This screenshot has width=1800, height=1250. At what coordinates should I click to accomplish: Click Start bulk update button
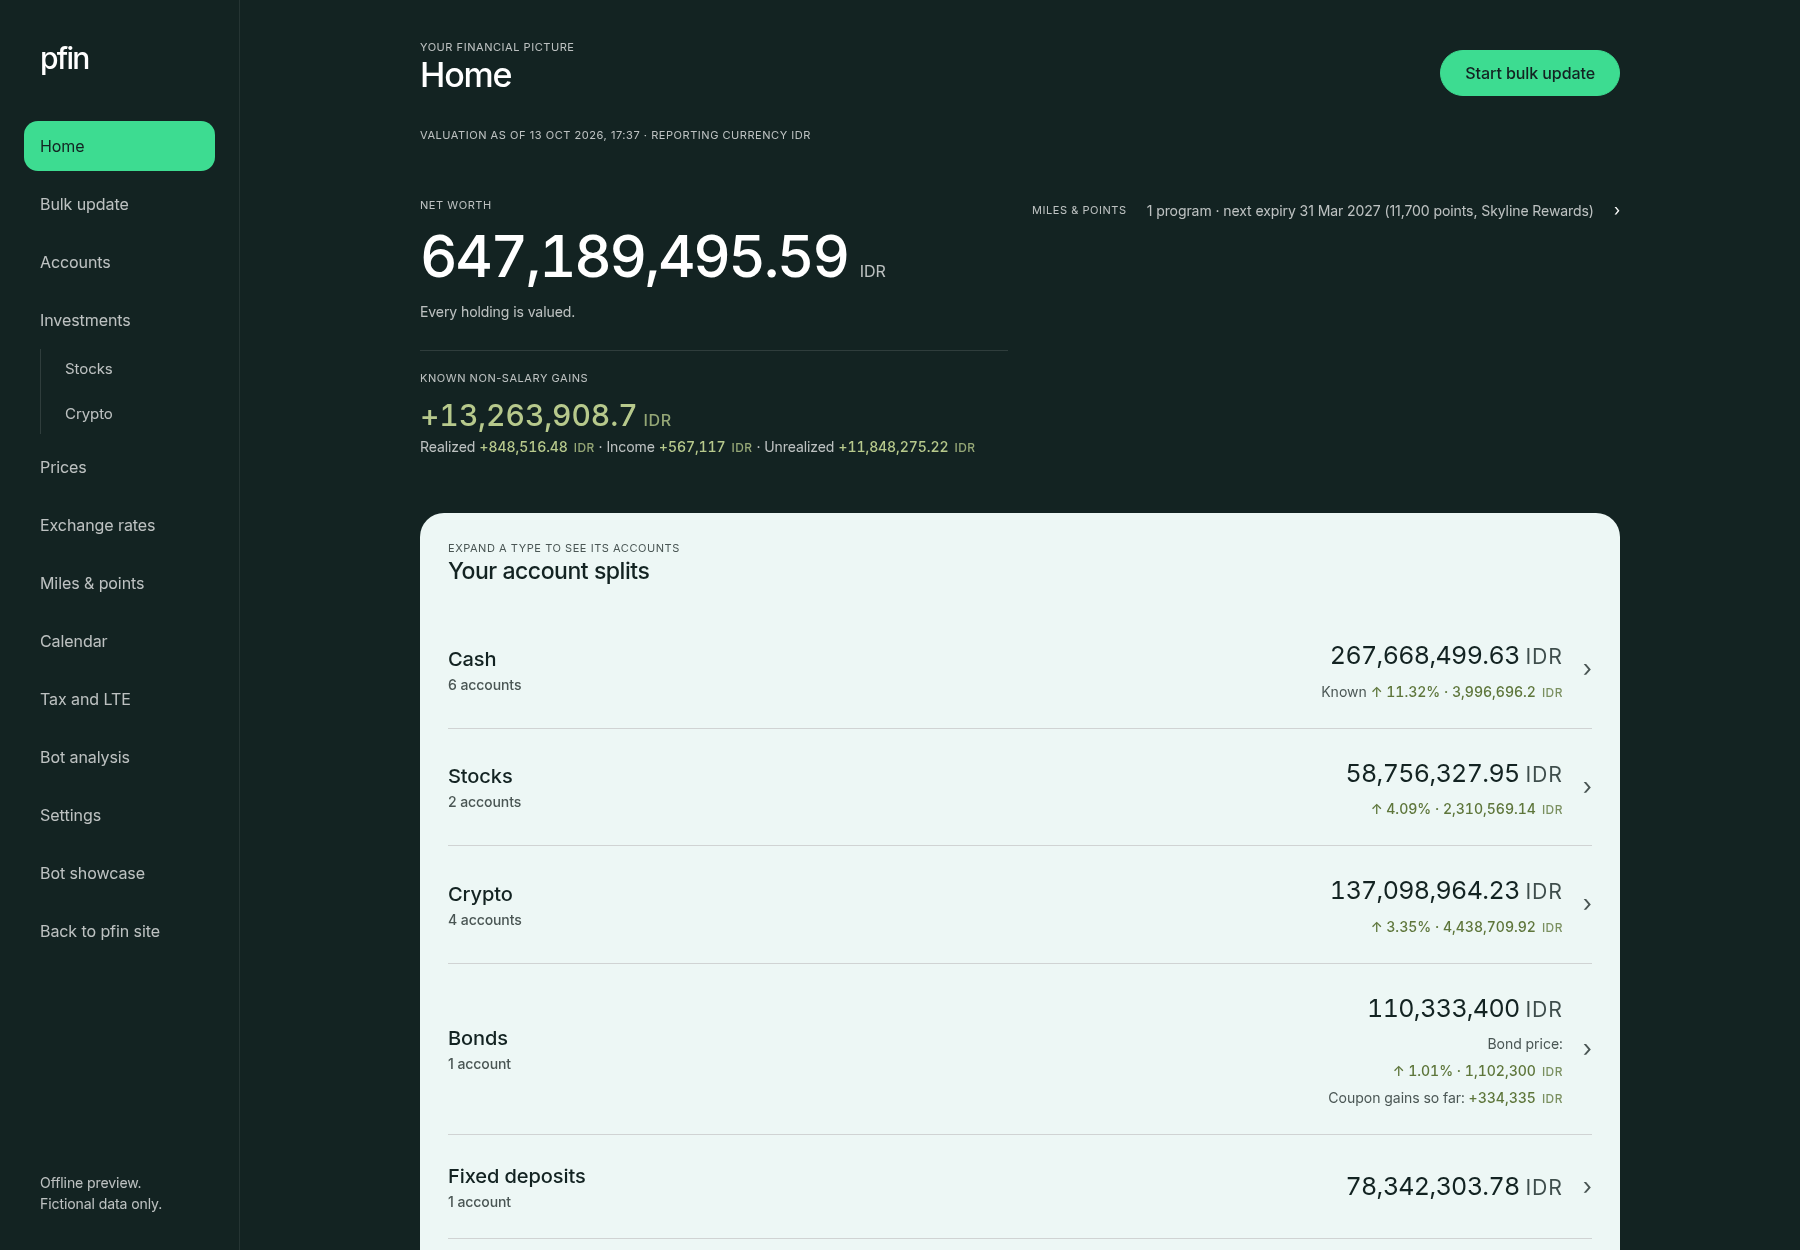click(1530, 73)
